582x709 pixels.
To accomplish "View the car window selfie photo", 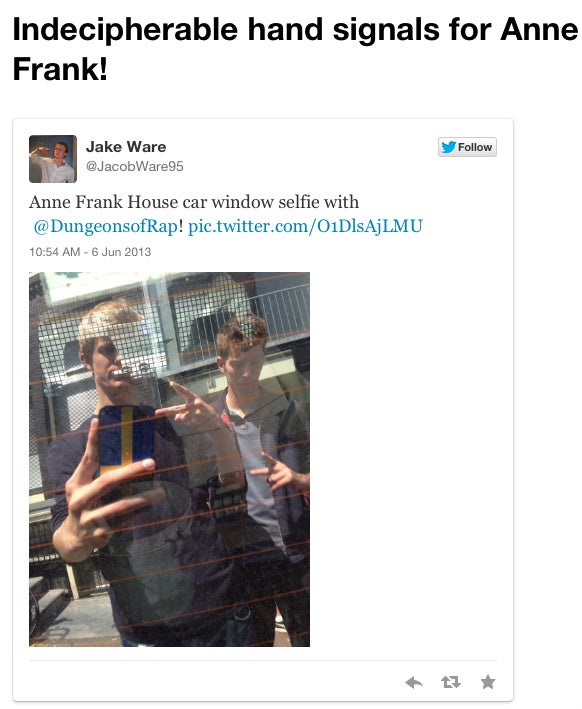I will [170, 459].
